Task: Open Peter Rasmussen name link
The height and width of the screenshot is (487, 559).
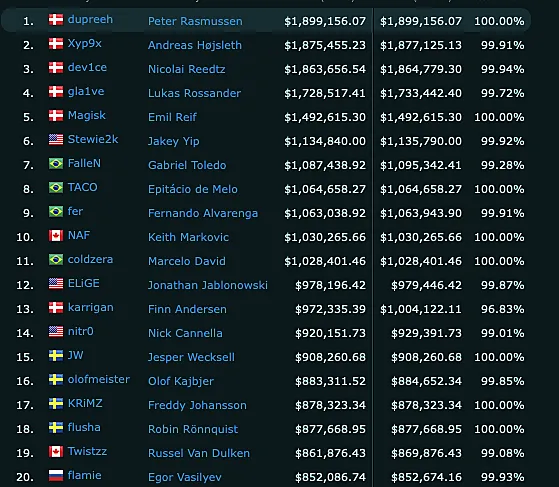Action: click(195, 21)
